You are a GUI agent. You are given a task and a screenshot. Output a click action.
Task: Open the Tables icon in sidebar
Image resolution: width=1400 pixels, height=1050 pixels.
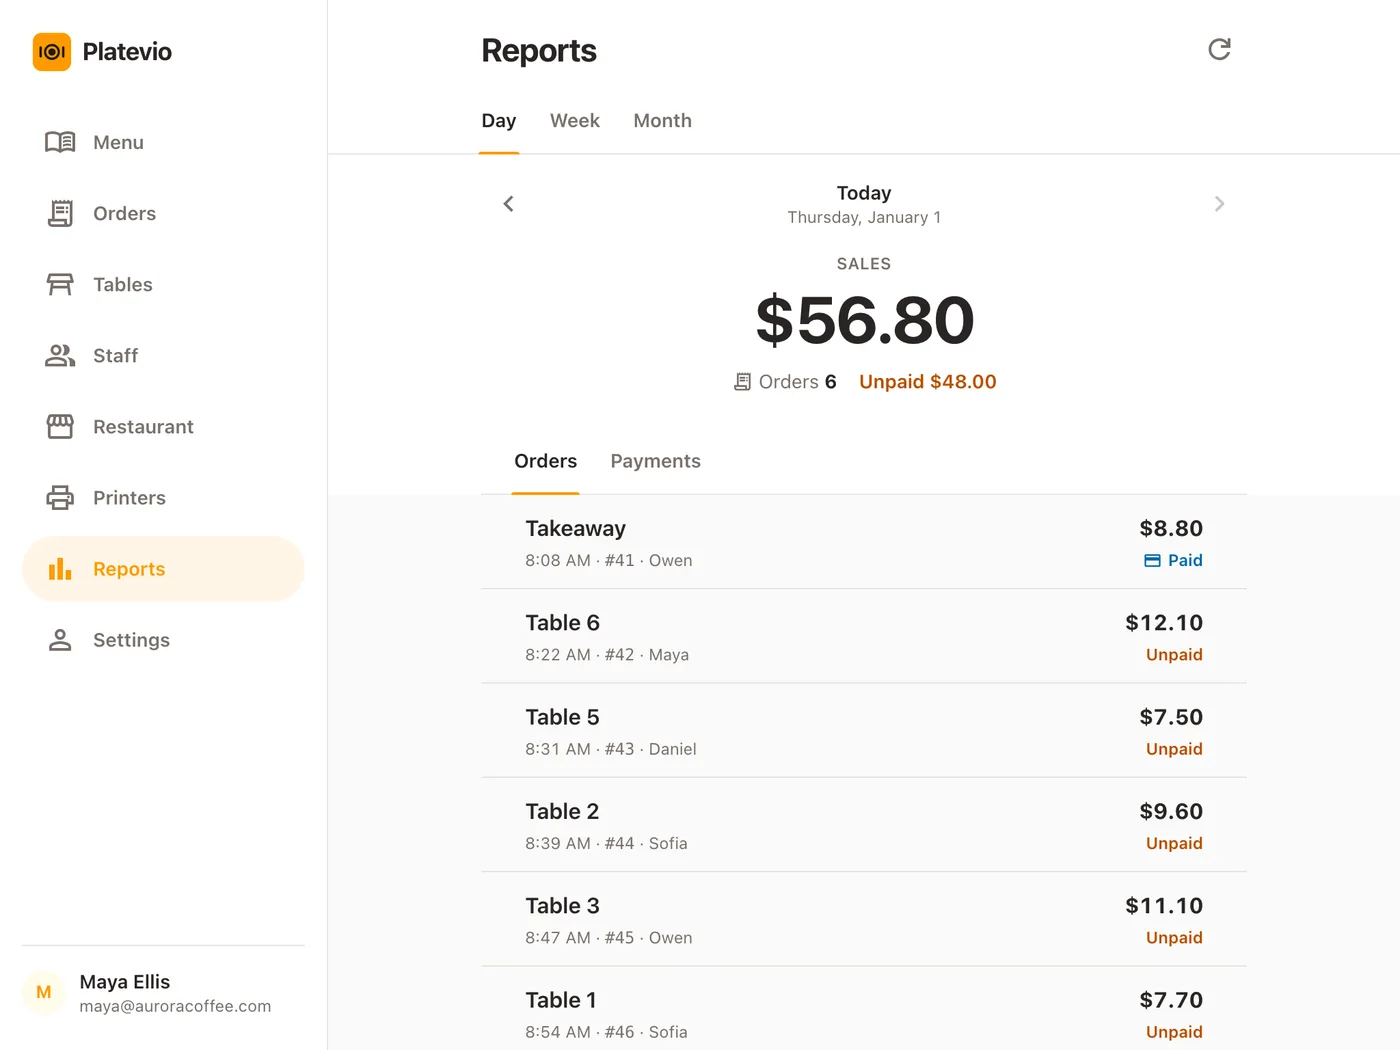coord(60,284)
